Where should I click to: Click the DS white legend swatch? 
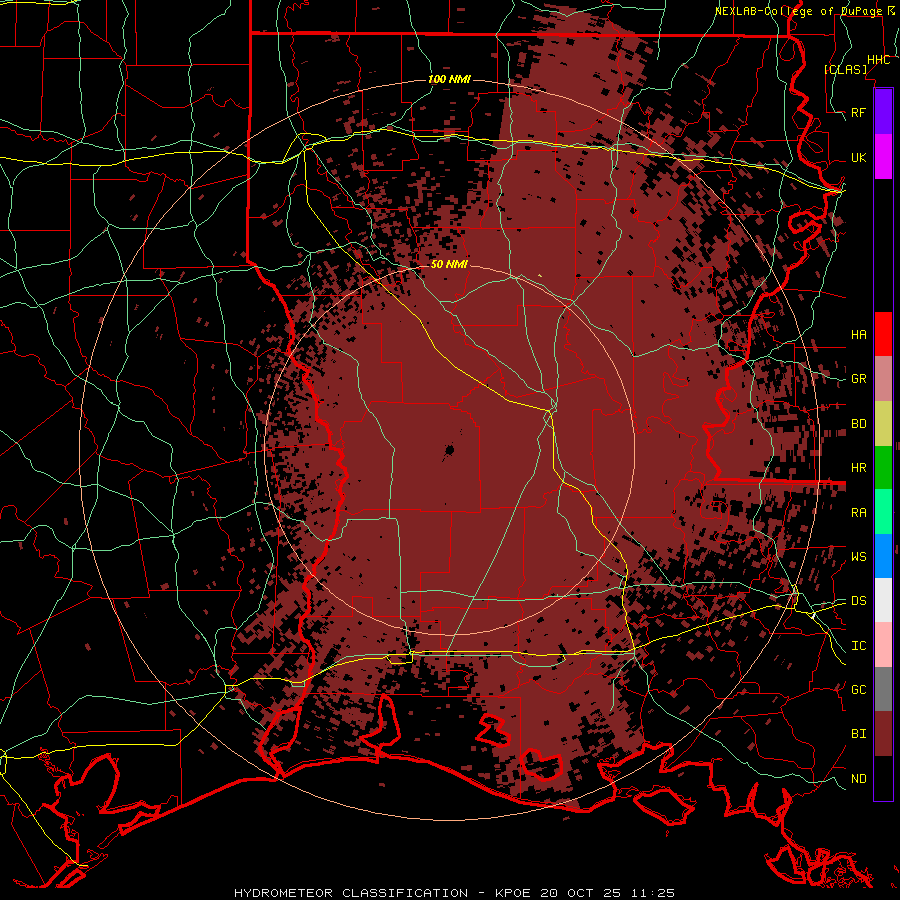[x=883, y=600]
